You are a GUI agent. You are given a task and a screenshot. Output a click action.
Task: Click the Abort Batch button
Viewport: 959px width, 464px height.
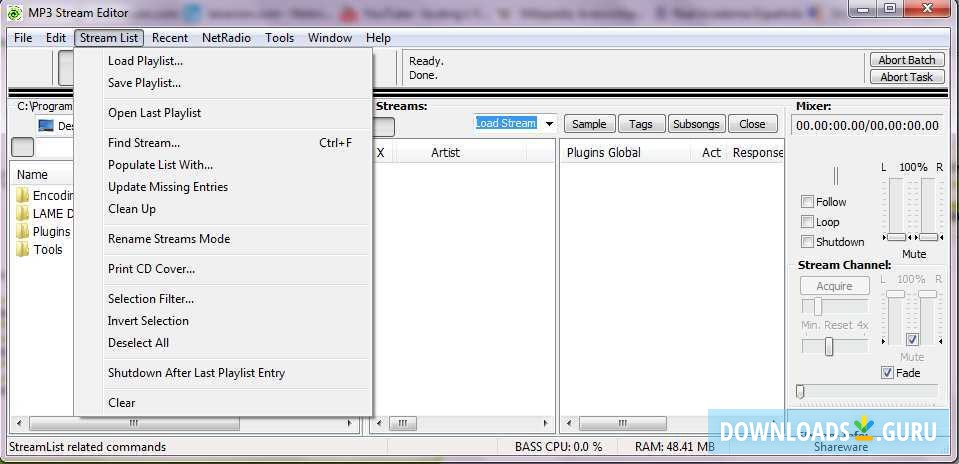click(x=907, y=60)
